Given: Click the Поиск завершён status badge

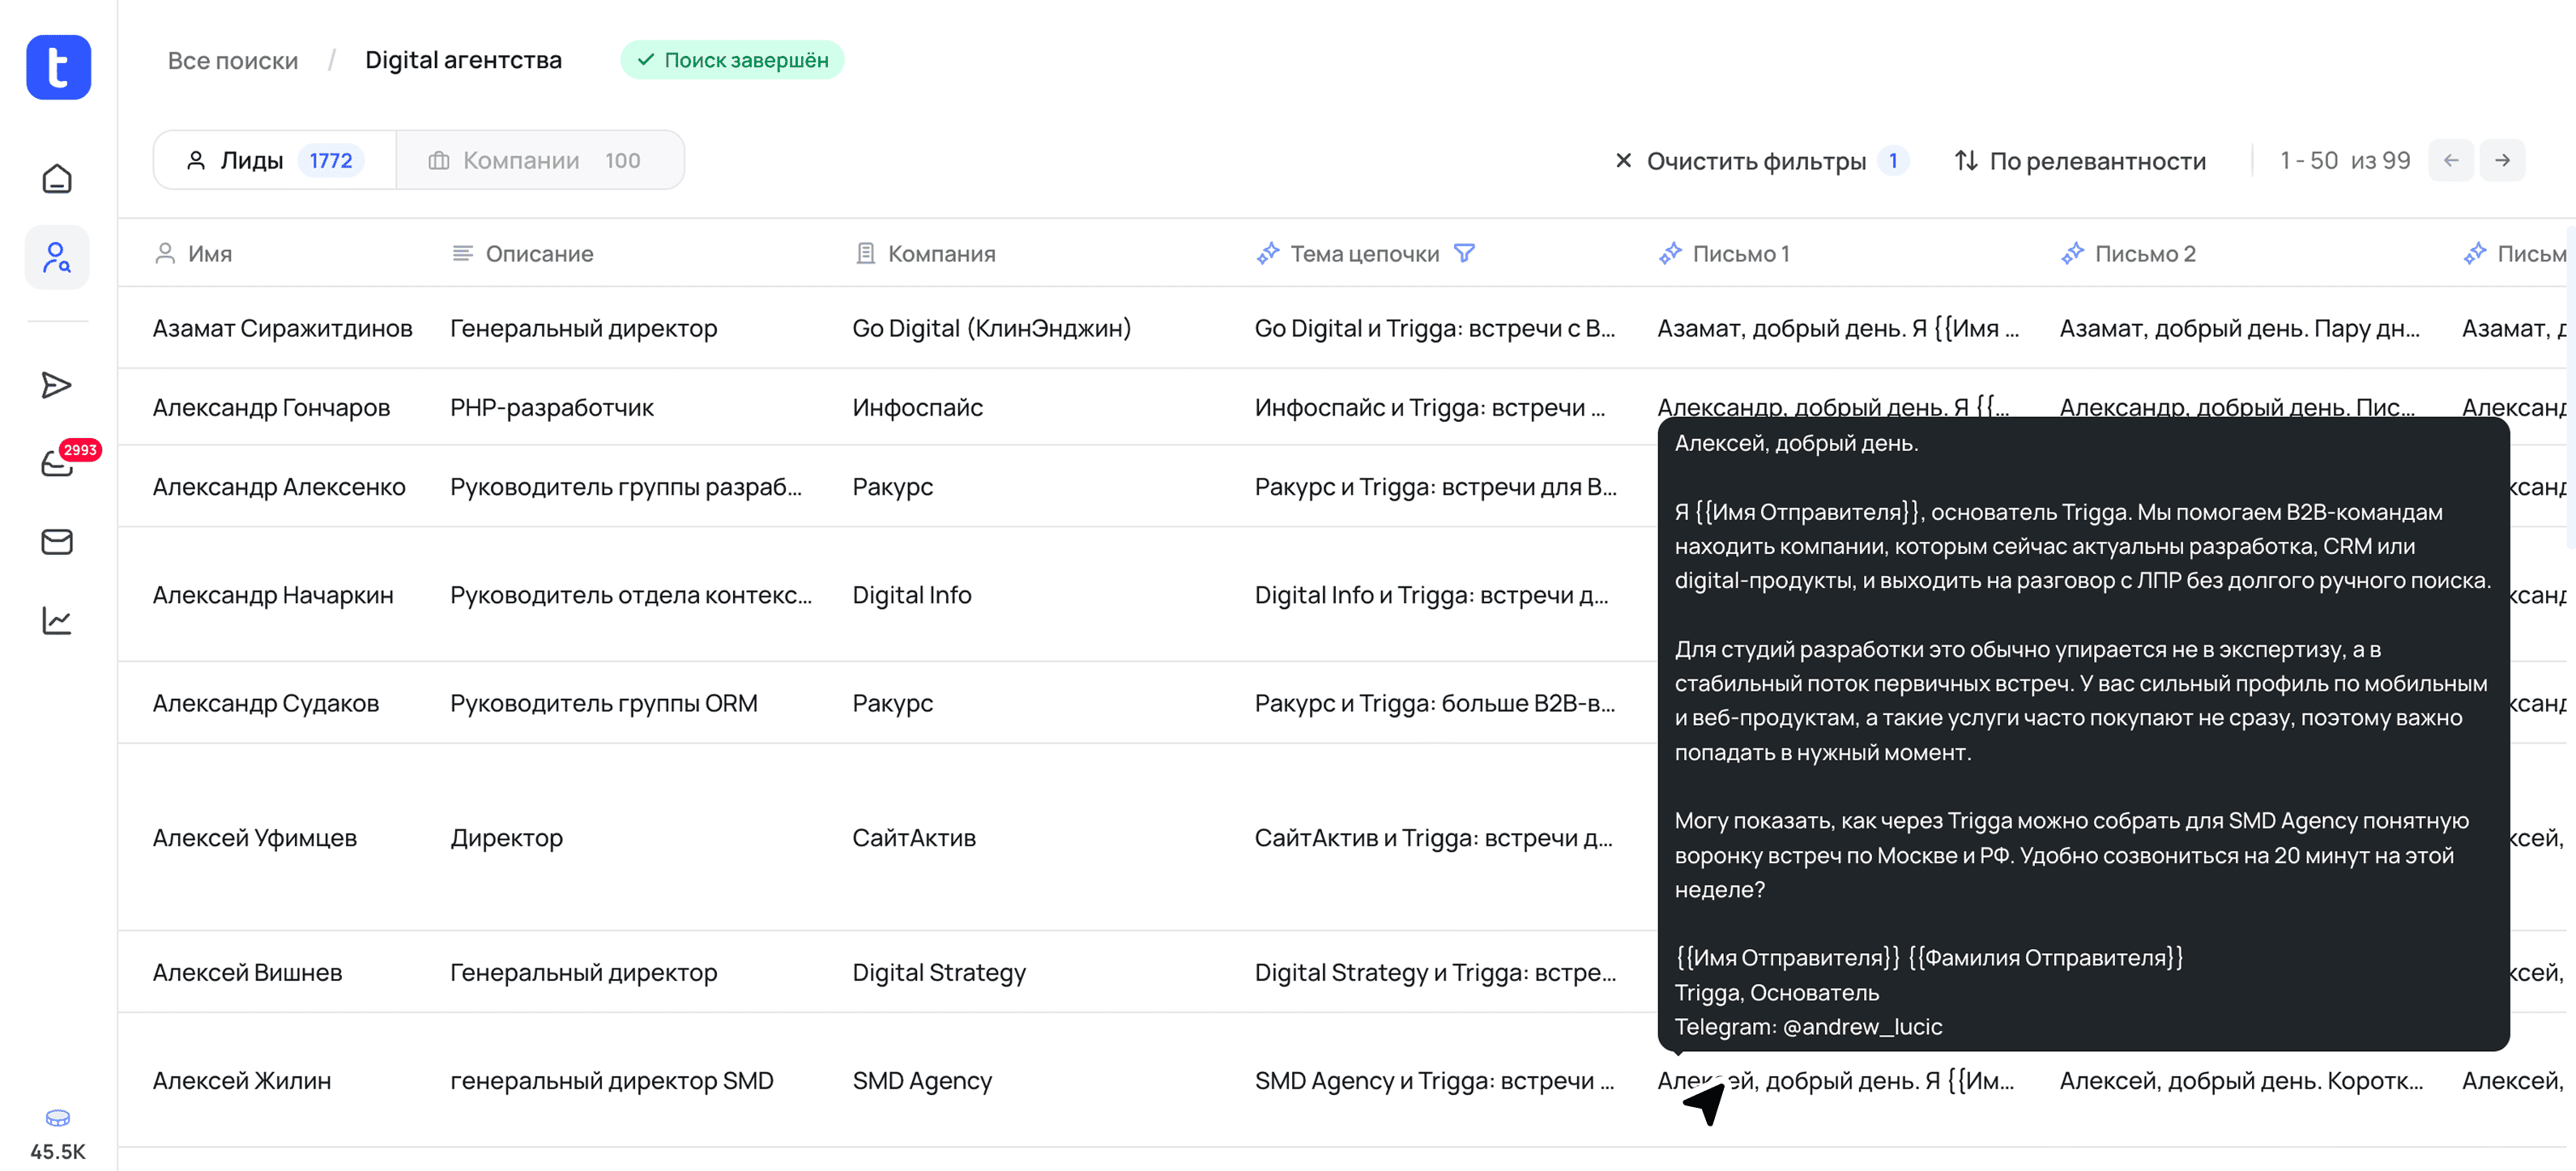Looking at the screenshot, I should pyautogui.click(x=732, y=61).
